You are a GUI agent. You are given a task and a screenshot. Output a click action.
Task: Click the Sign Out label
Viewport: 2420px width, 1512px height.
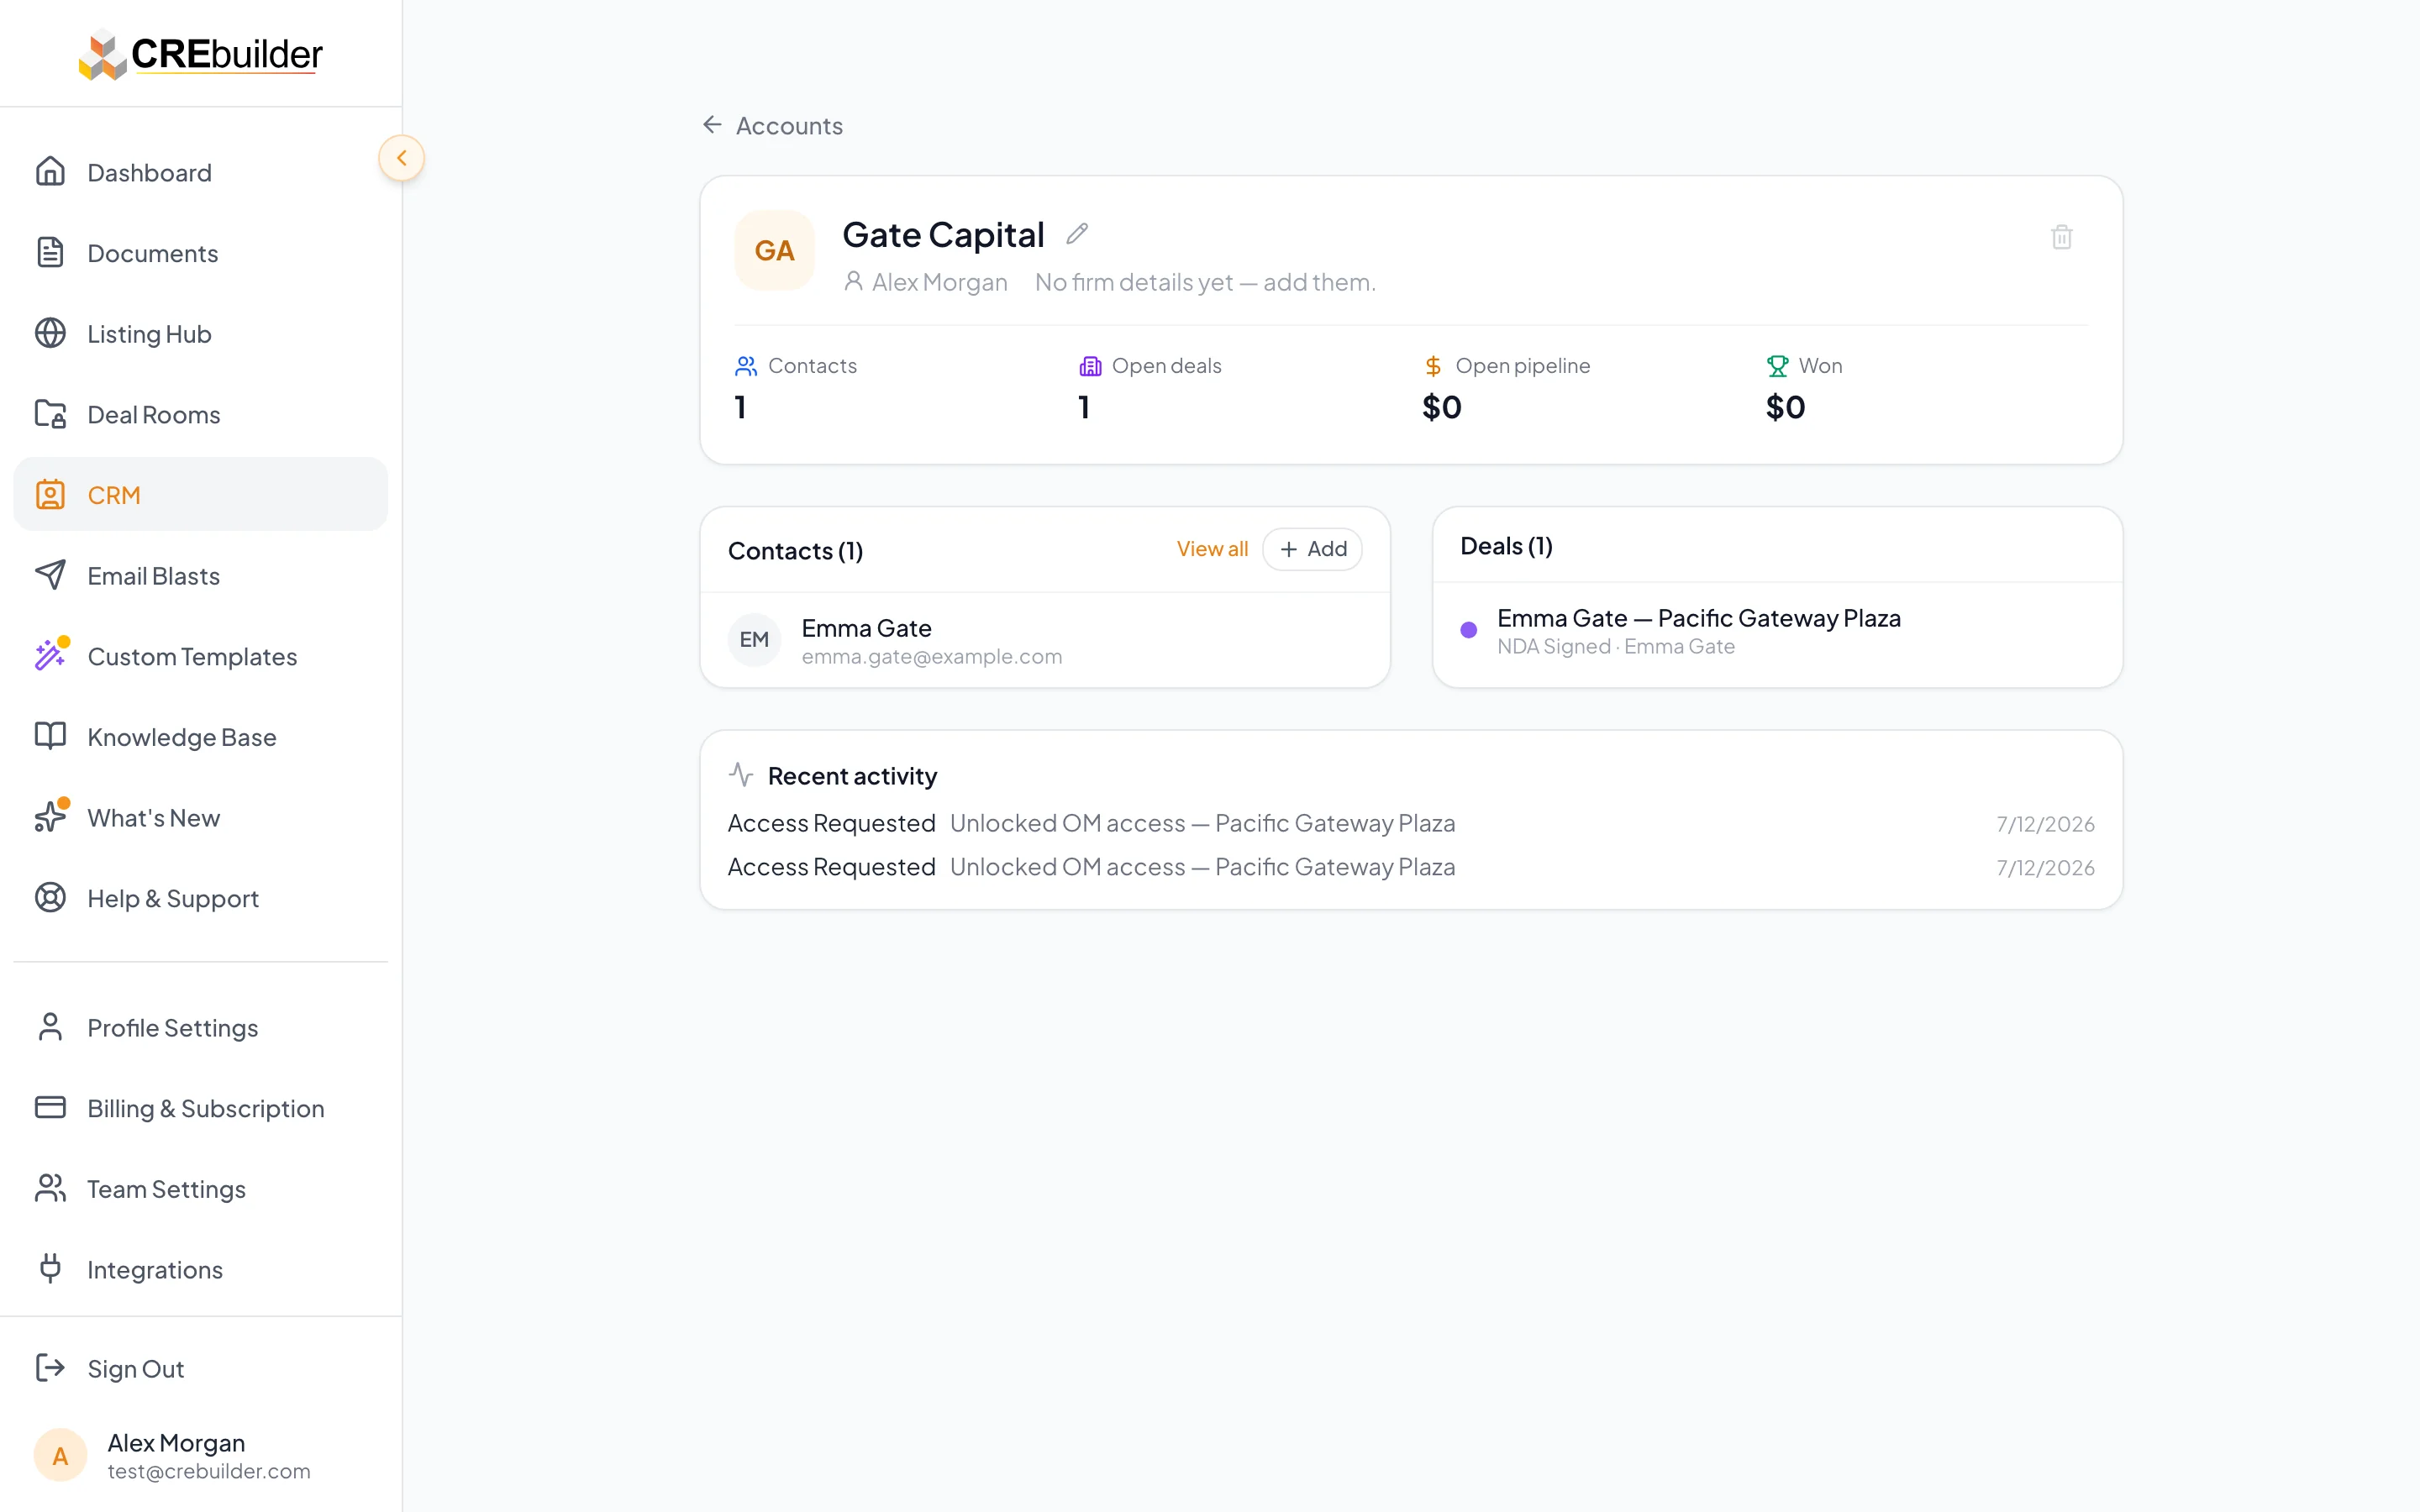tap(136, 1369)
